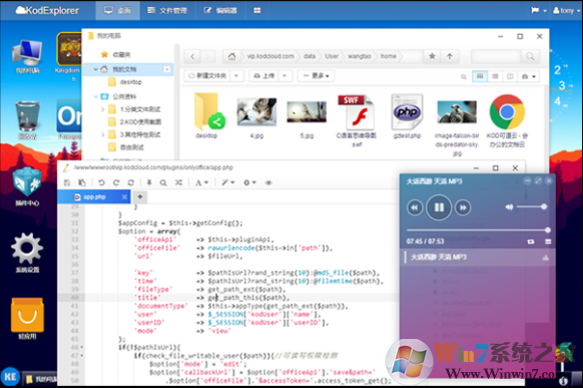Open search icon in editor toolbar
Image resolution: width=583 pixels, height=388 pixels.
click(163, 182)
